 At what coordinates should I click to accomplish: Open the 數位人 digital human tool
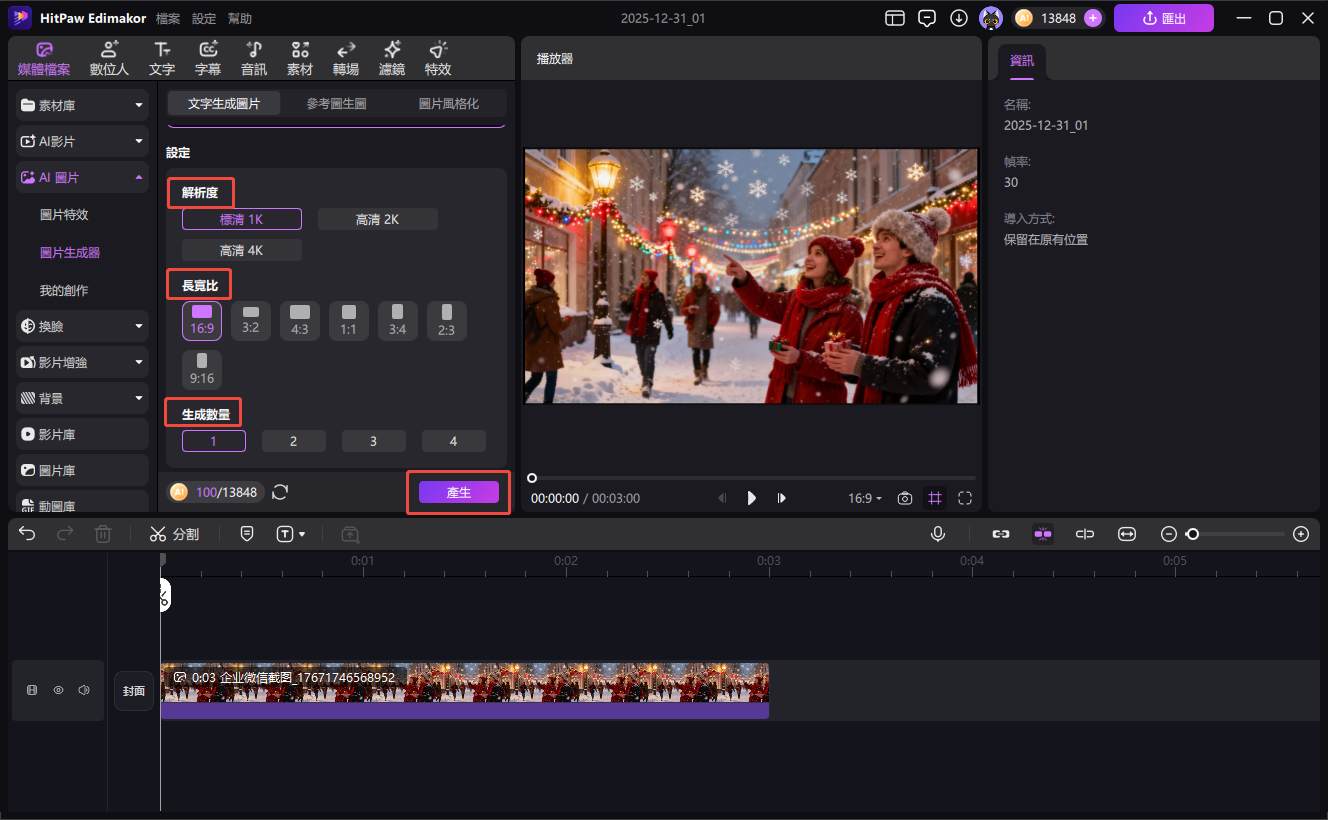pos(109,58)
